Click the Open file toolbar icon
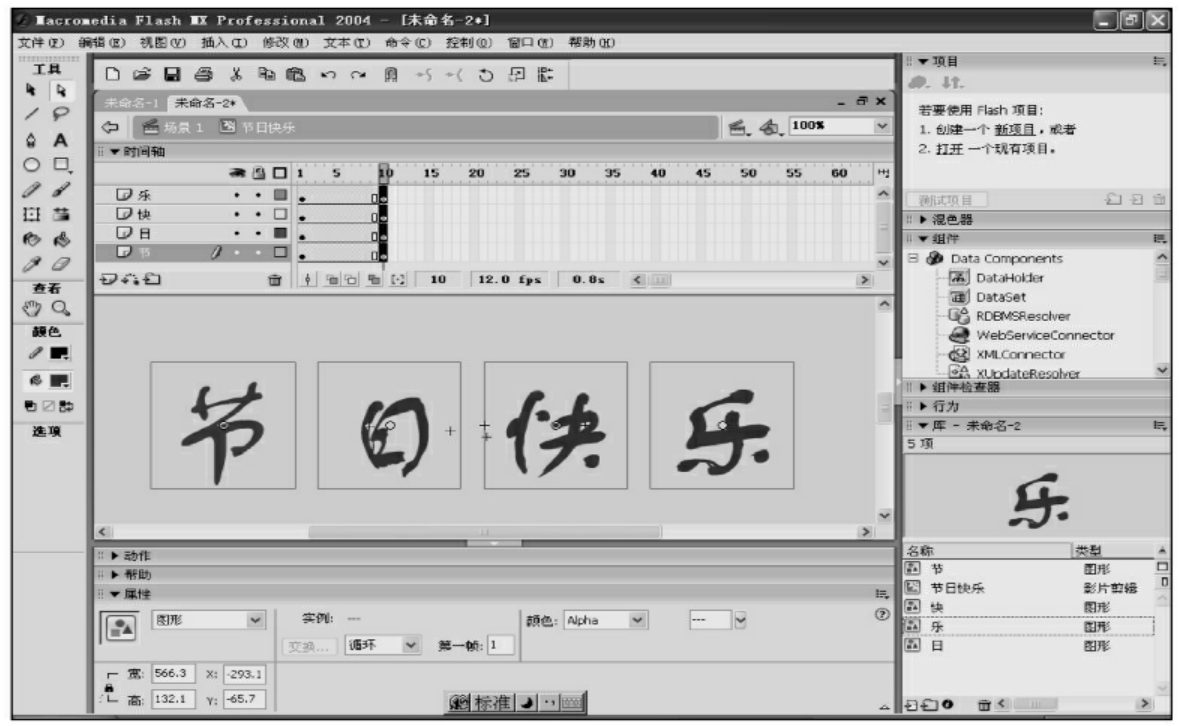1181x726 pixels. [142, 74]
